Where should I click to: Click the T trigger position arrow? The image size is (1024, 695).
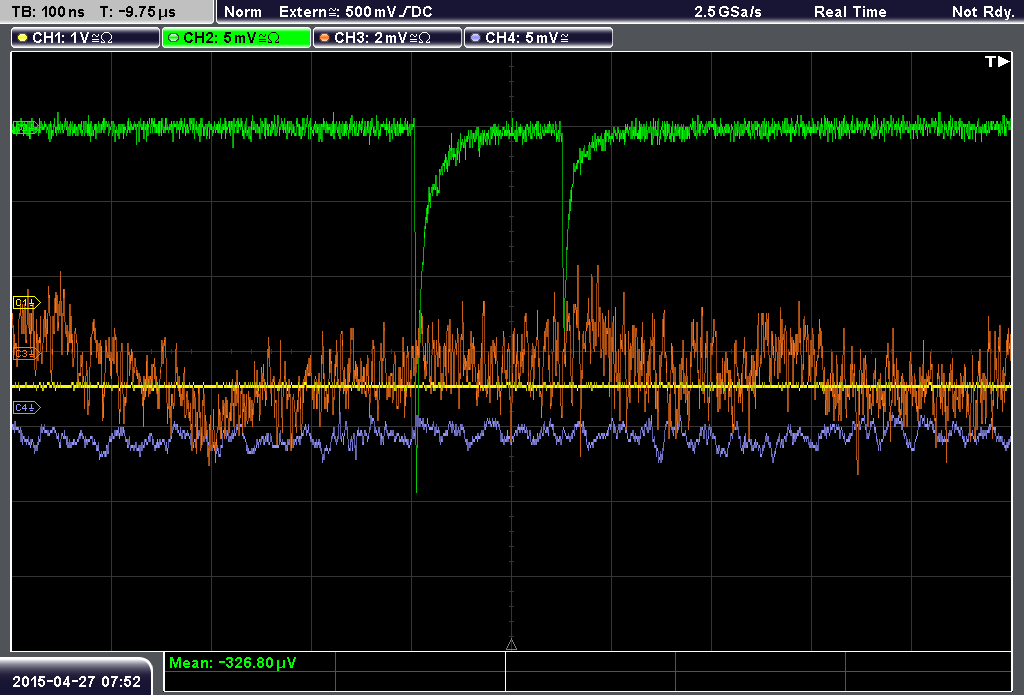997,61
